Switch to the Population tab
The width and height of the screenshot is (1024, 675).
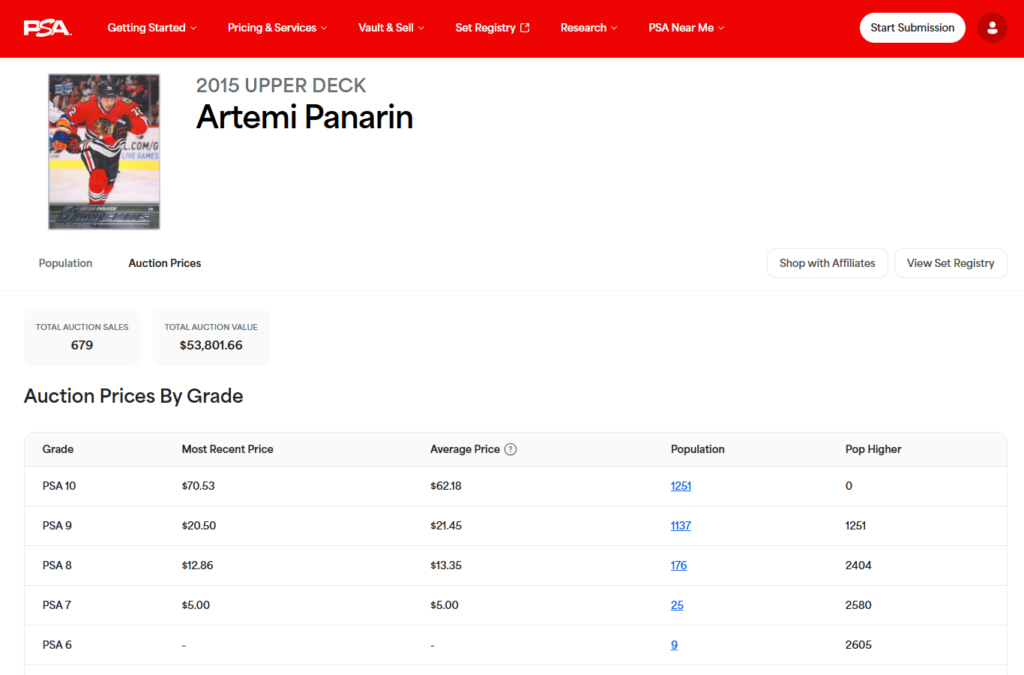65,263
